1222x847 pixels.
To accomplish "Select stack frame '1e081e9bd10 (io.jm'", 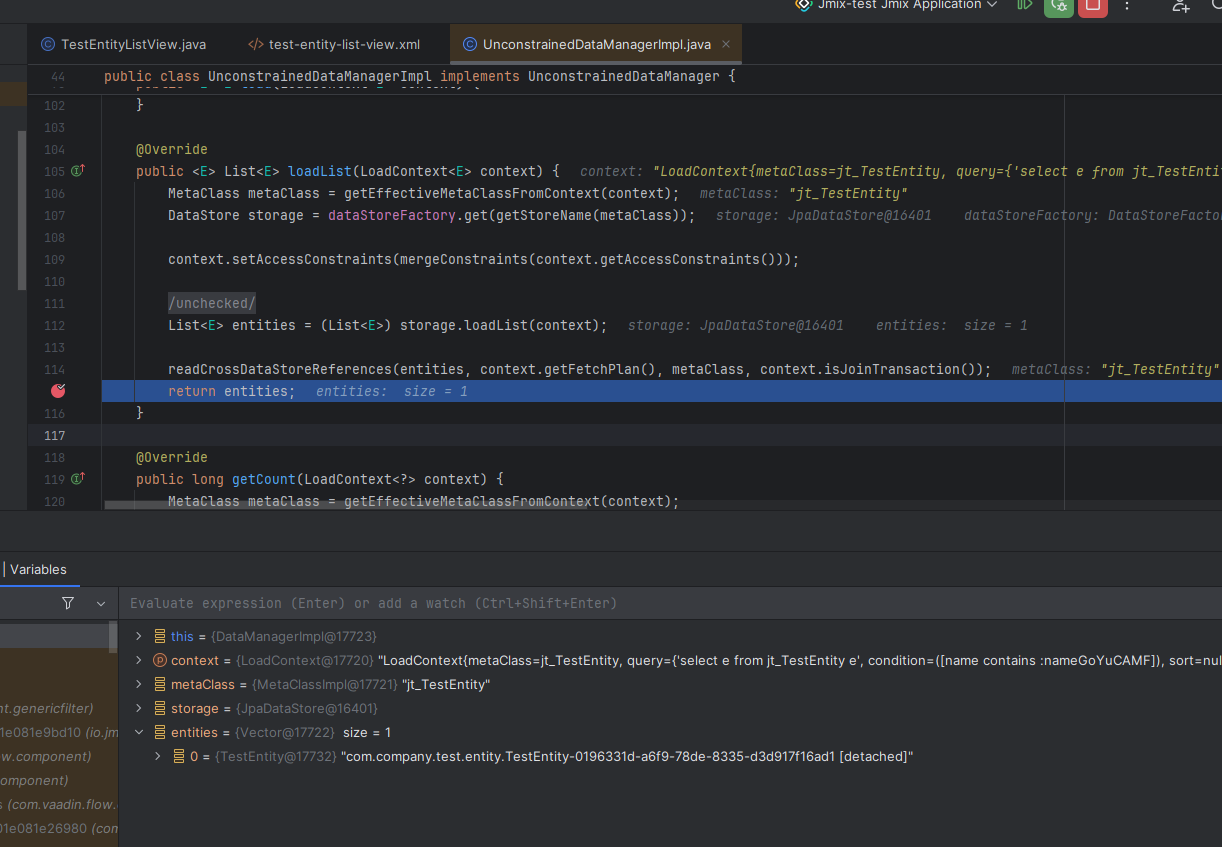I will [x=59, y=732].
